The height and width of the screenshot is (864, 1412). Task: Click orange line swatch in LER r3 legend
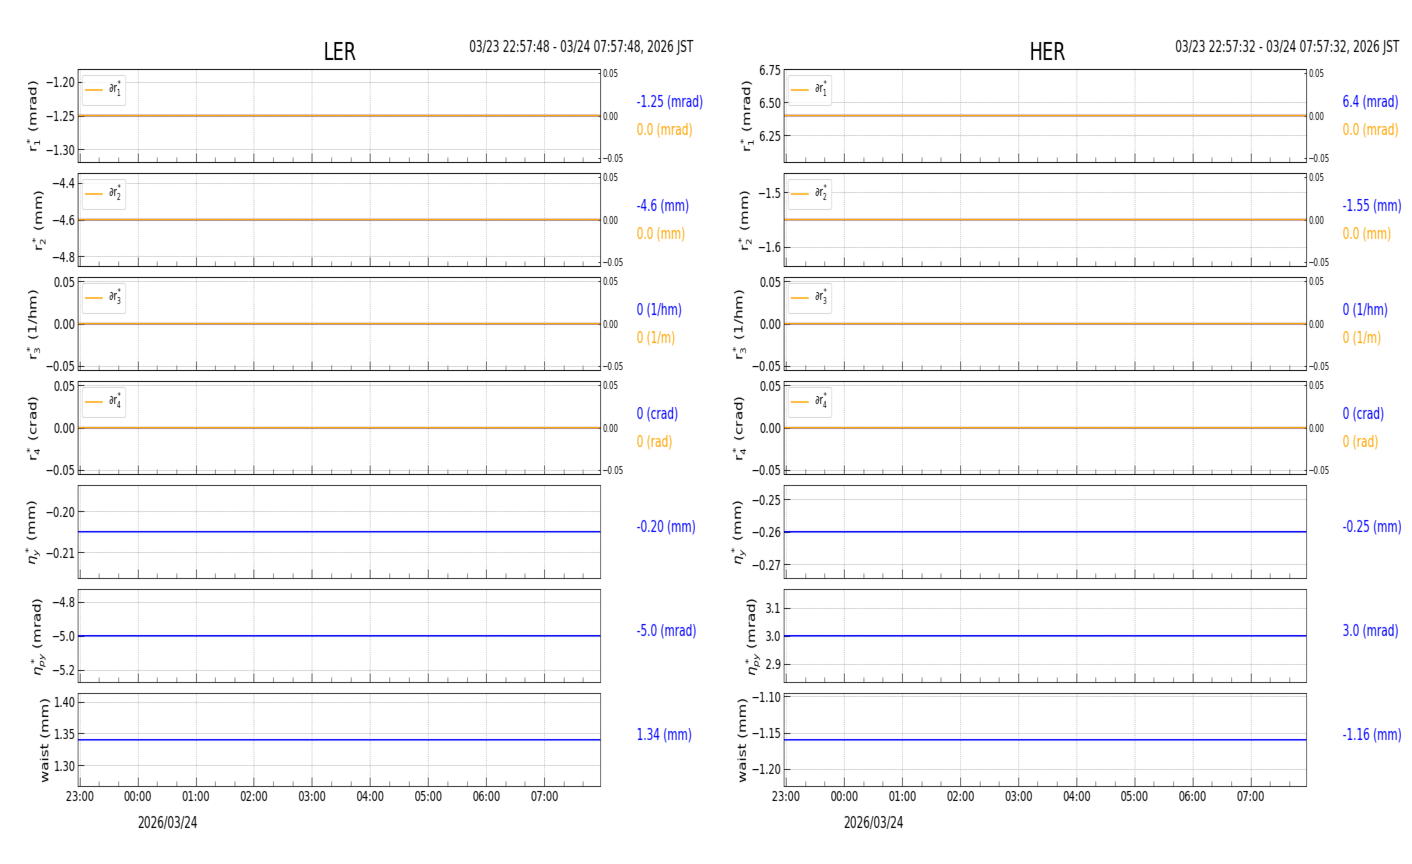click(x=94, y=298)
